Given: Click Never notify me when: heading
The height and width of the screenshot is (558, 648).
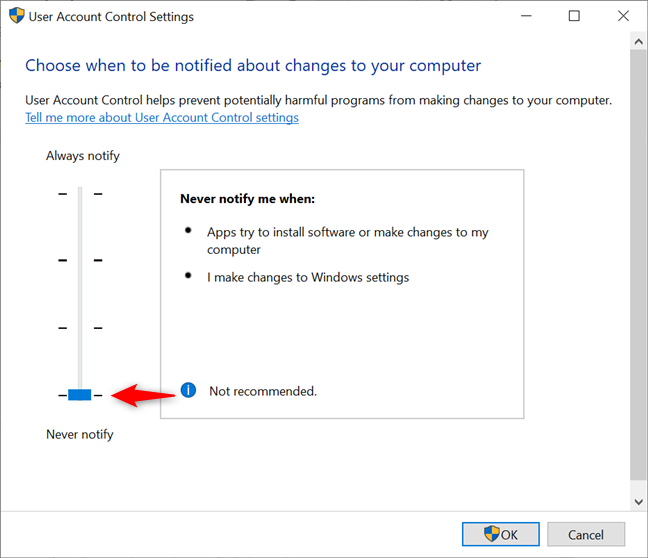Looking at the screenshot, I should [247, 199].
